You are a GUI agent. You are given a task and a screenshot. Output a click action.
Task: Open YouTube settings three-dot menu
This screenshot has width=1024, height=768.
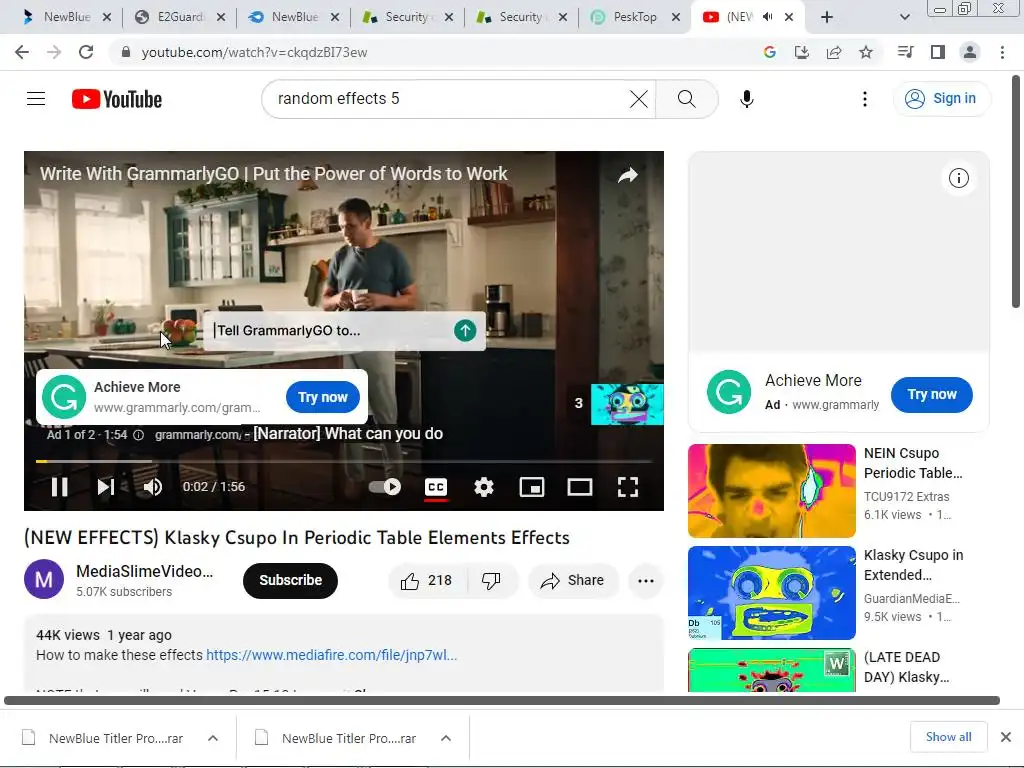865,99
